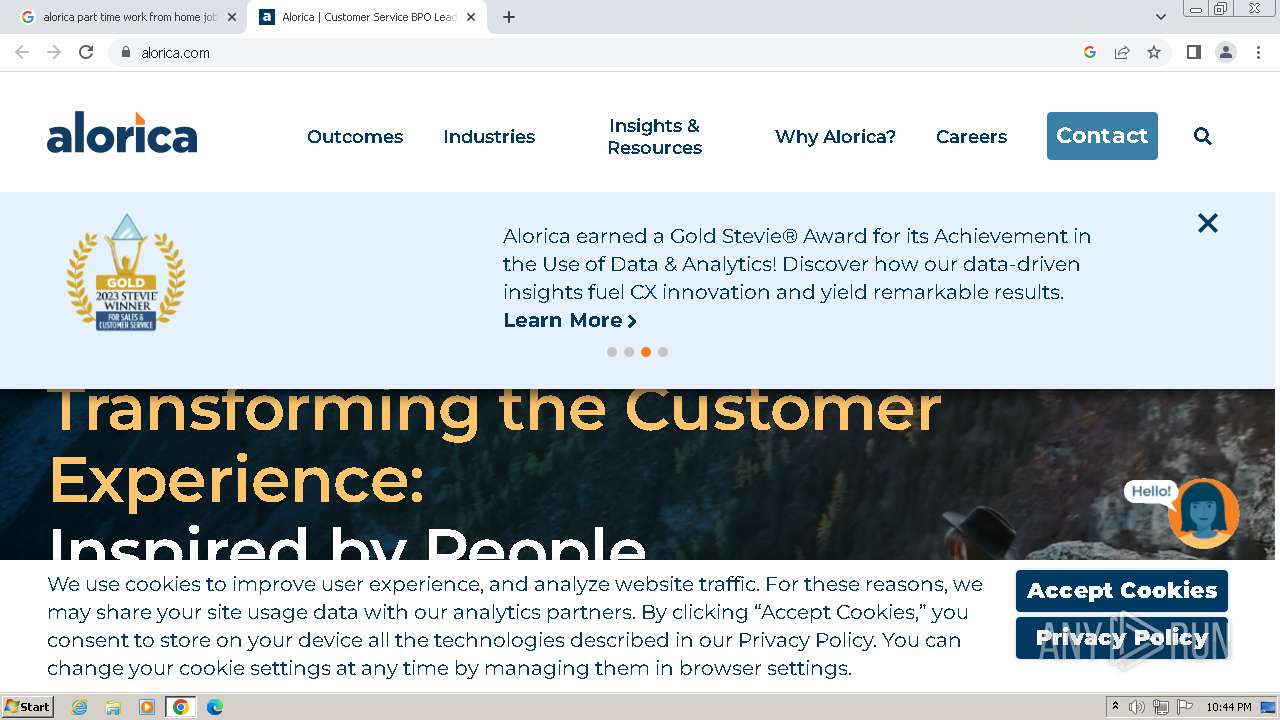Click the Chrome taskbar icon
Viewport: 1280px width, 720px height.
[x=180, y=707]
